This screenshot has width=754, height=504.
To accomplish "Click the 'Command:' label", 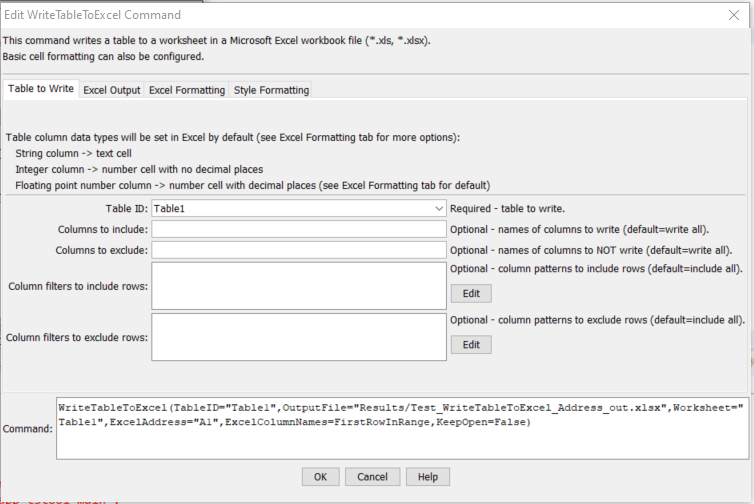I will point(27,428).
